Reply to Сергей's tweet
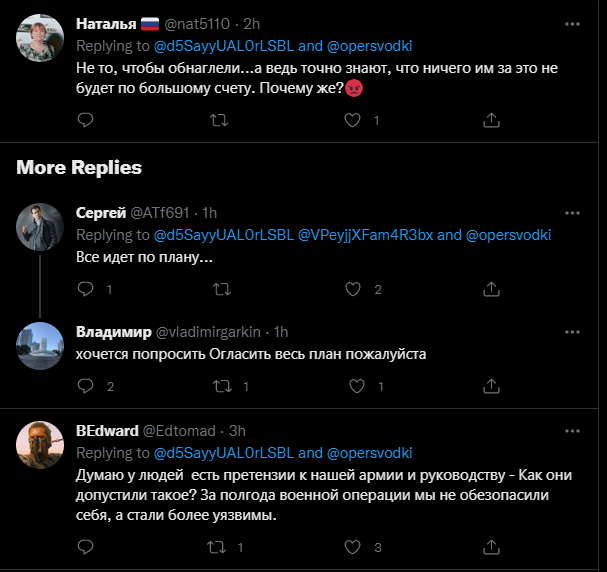Image resolution: width=607 pixels, height=572 pixels. pyautogui.click(x=86, y=290)
